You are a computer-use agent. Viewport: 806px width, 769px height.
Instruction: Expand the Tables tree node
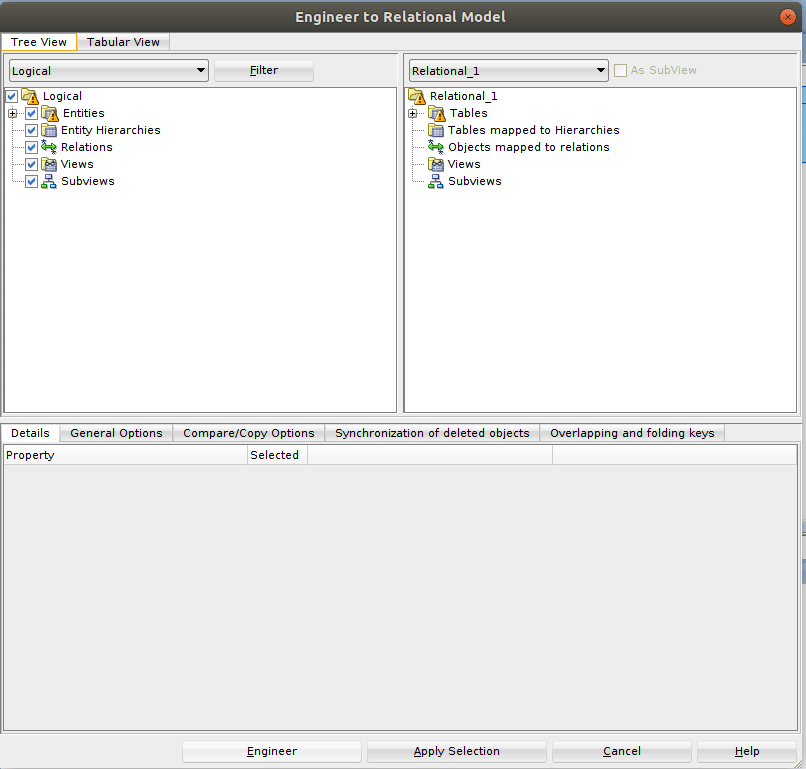coord(413,113)
